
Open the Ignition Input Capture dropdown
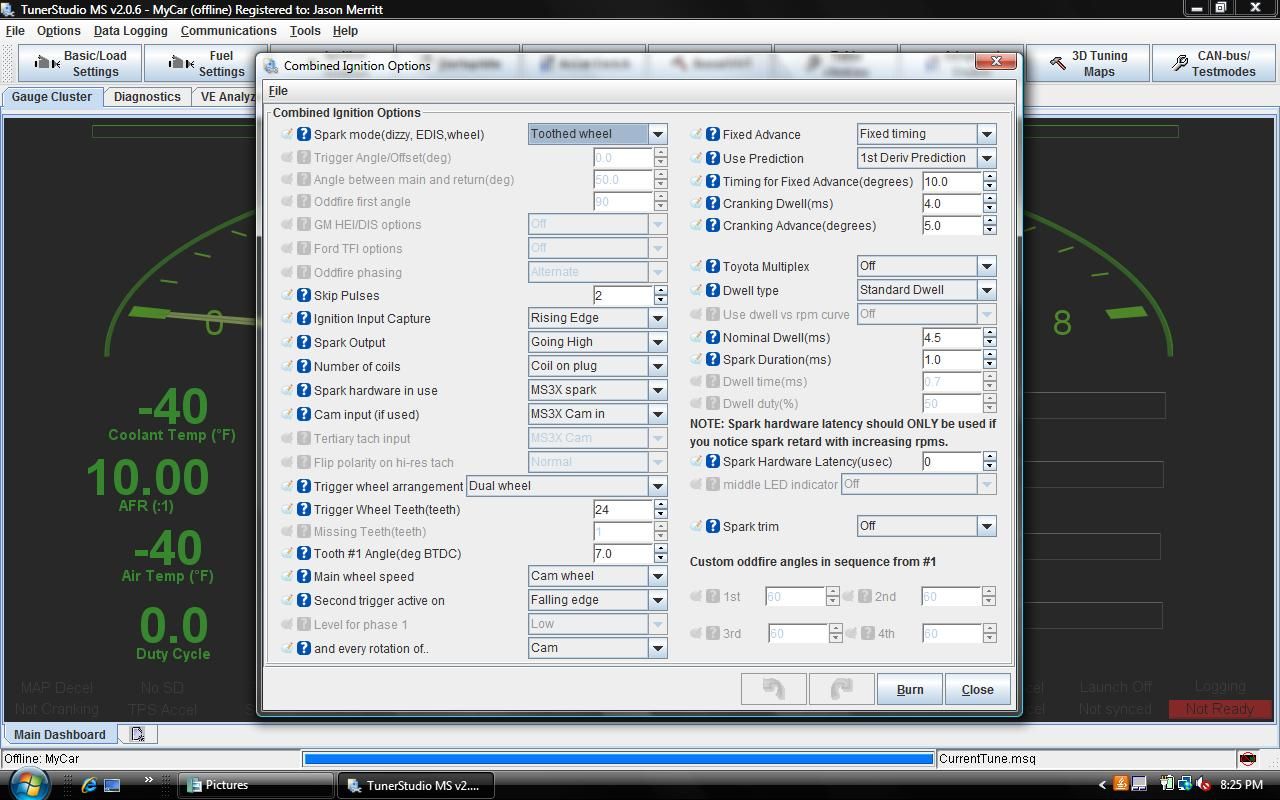658,318
